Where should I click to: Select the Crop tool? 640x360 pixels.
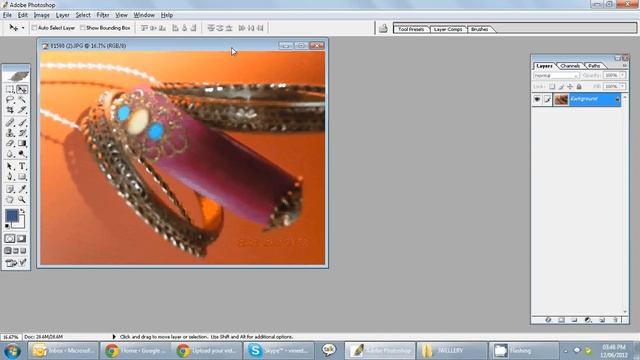tap(10, 110)
